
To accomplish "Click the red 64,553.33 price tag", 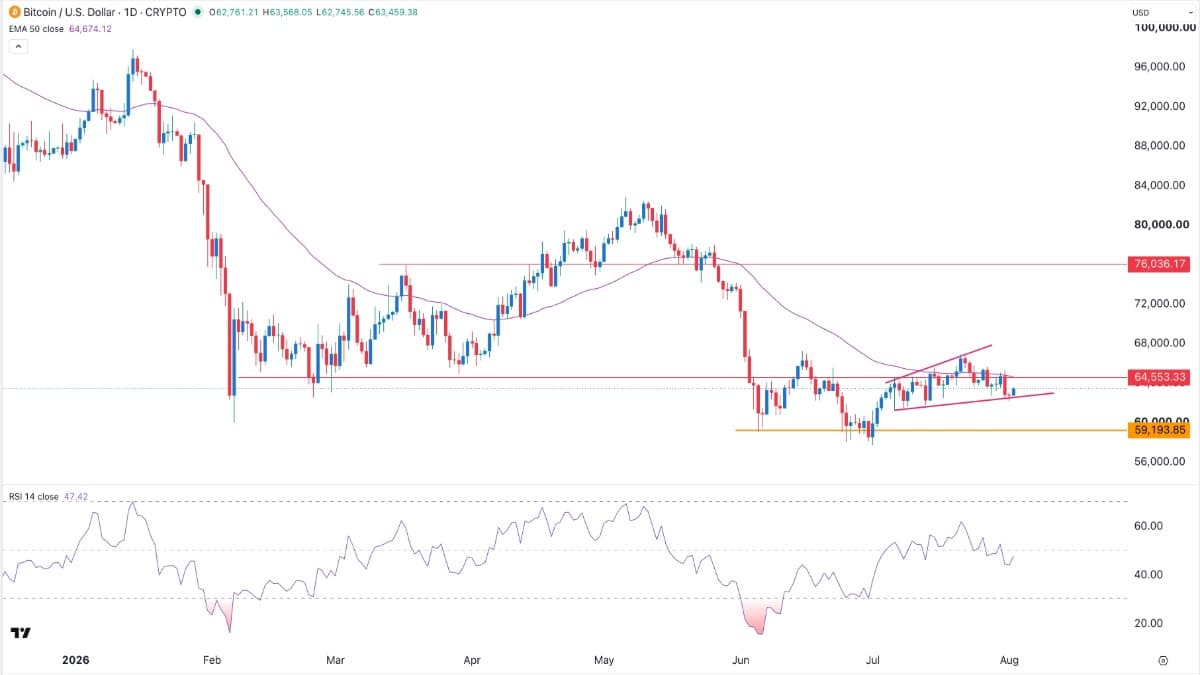I will coord(1159,377).
